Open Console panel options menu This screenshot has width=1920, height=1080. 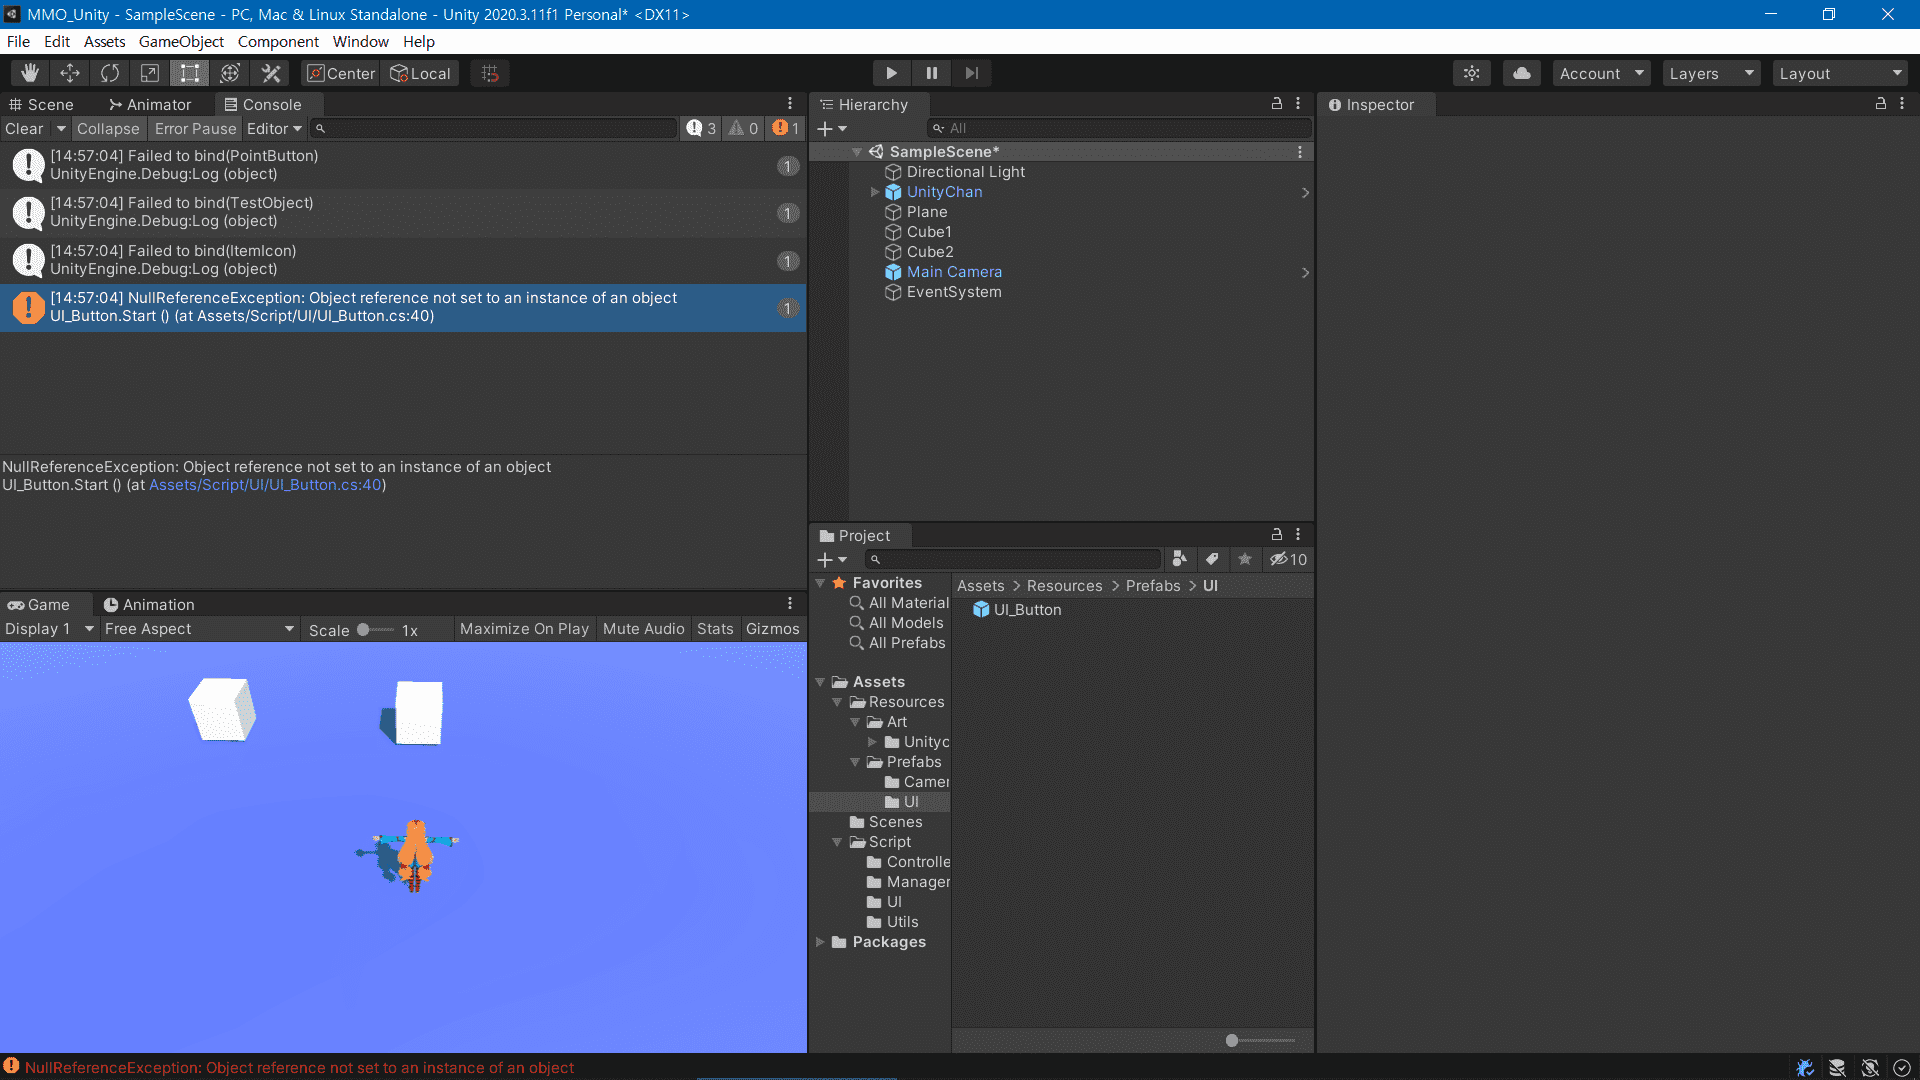pos(790,104)
